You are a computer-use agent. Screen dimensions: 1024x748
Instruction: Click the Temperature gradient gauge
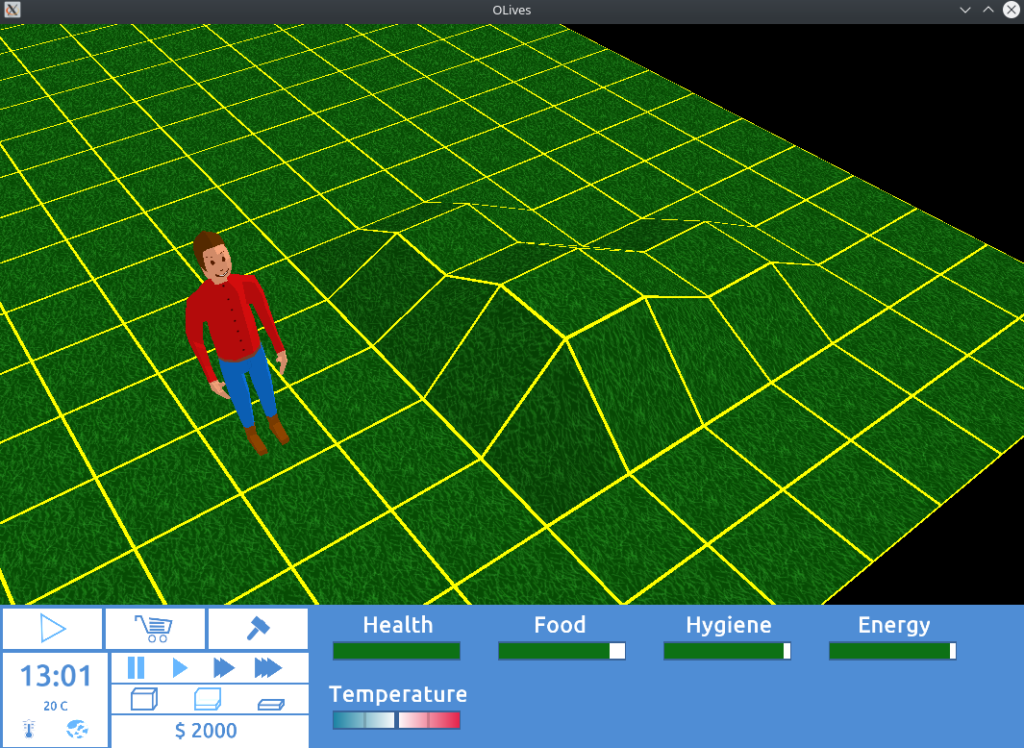point(396,720)
